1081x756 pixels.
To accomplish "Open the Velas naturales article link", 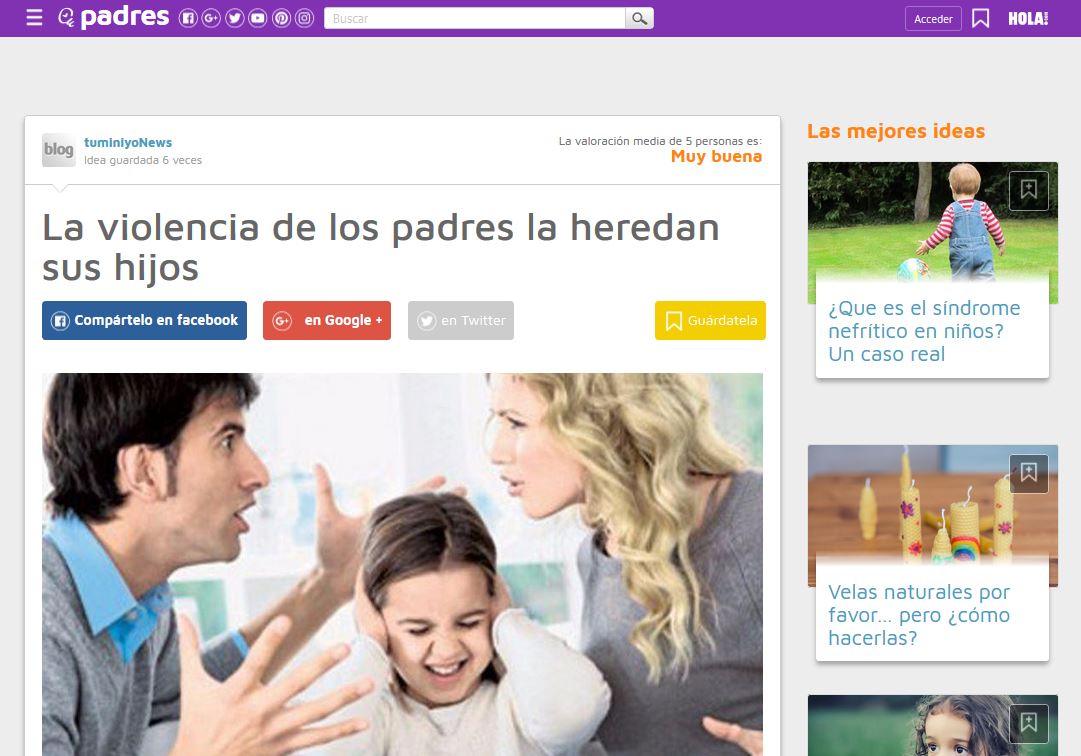I will click(919, 615).
